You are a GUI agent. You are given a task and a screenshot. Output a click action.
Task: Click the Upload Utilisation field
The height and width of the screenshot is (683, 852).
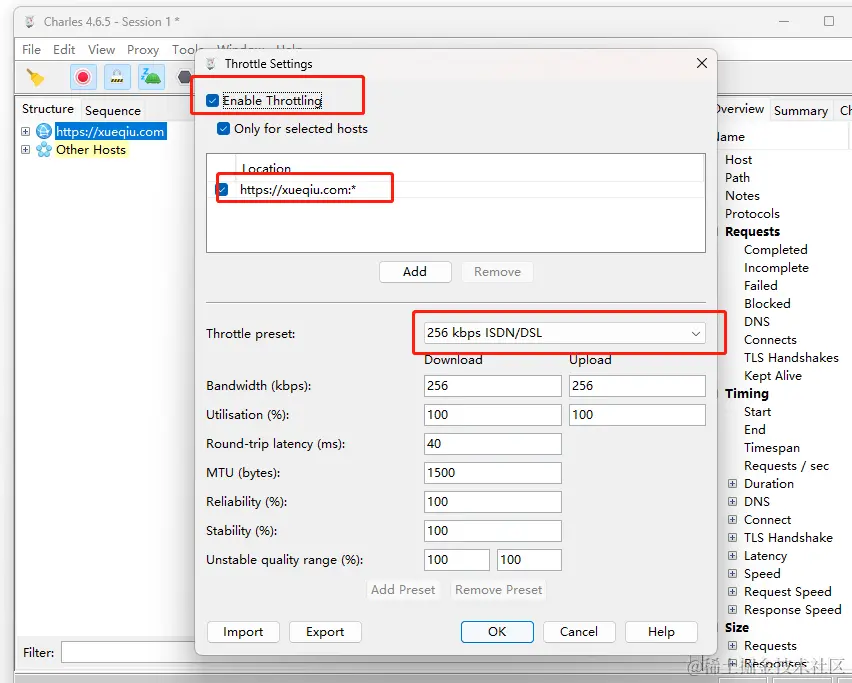tap(637, 415)
